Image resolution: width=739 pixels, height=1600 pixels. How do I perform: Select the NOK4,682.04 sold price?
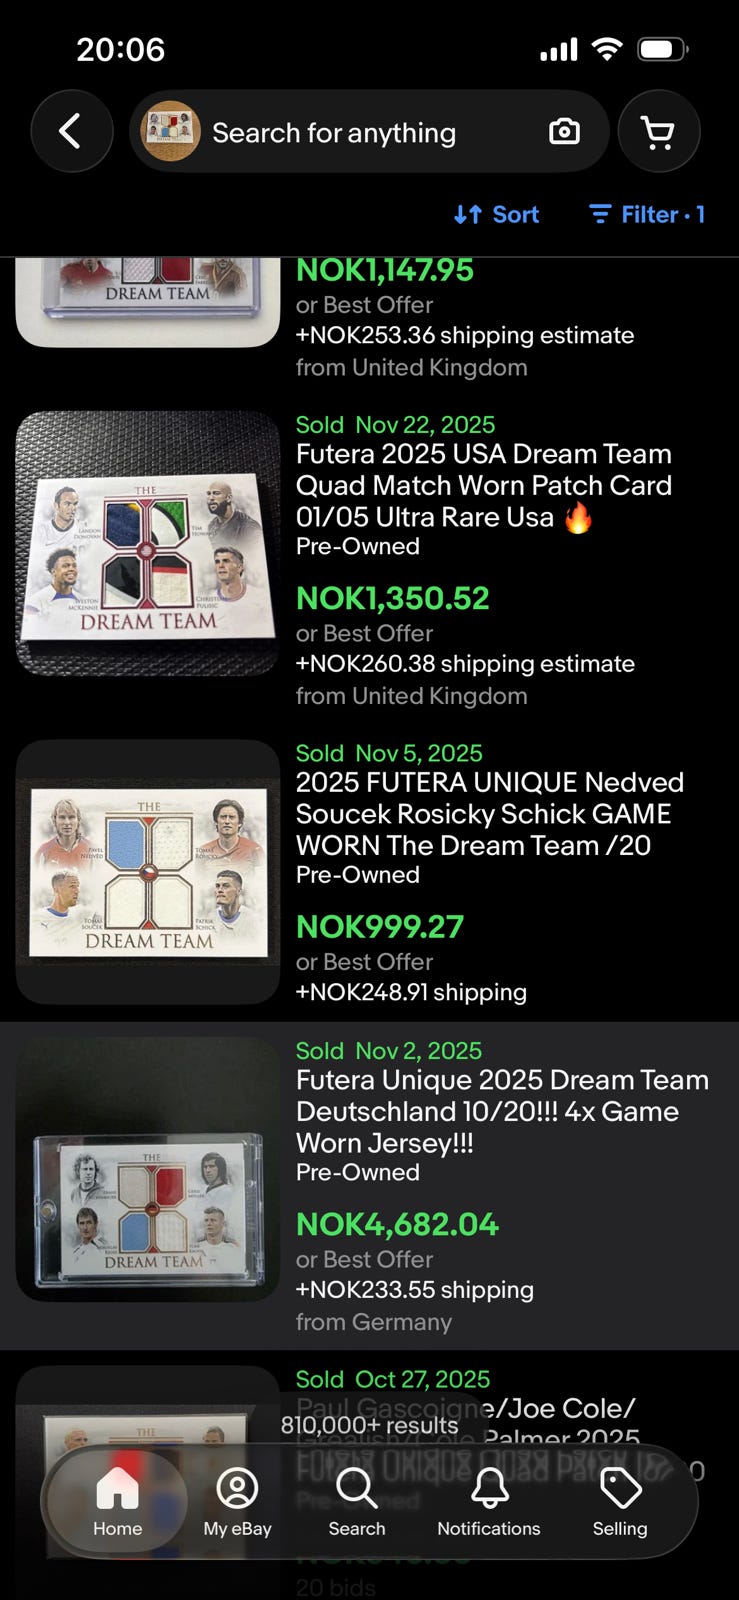coord(397,1224)
